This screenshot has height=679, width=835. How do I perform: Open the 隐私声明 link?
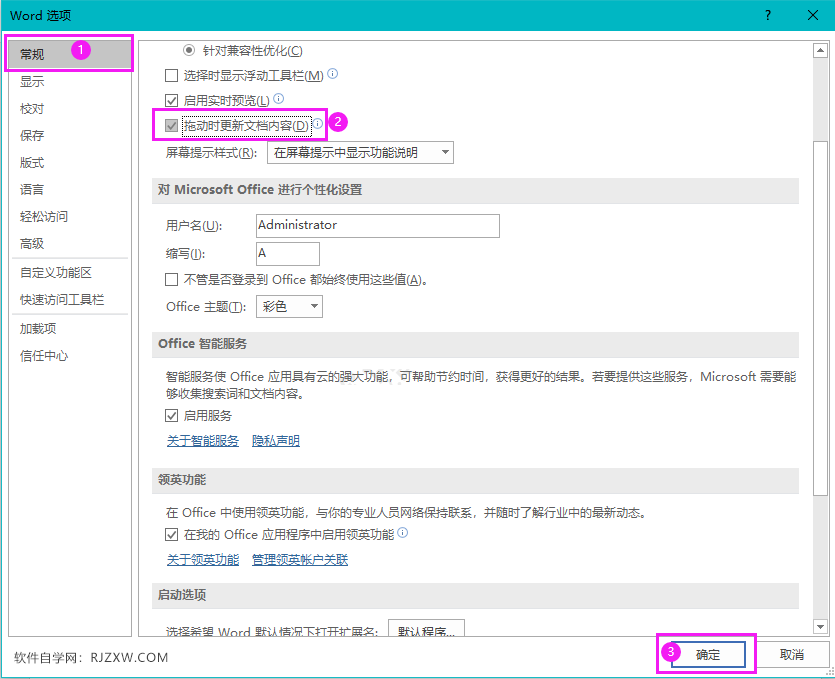274,440
